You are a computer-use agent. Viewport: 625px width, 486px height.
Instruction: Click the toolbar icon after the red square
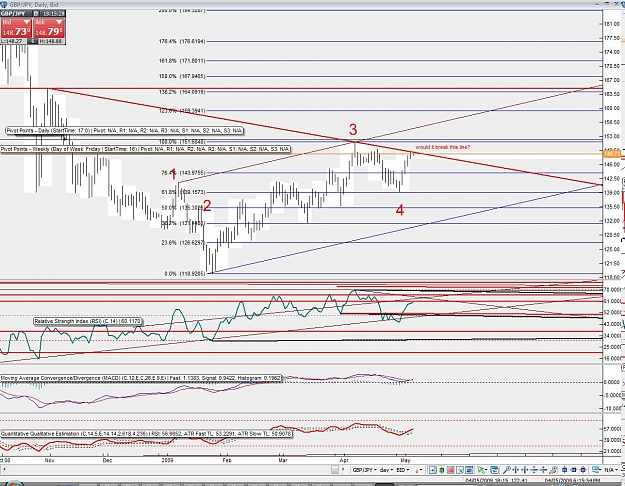[x=460, y=470]
